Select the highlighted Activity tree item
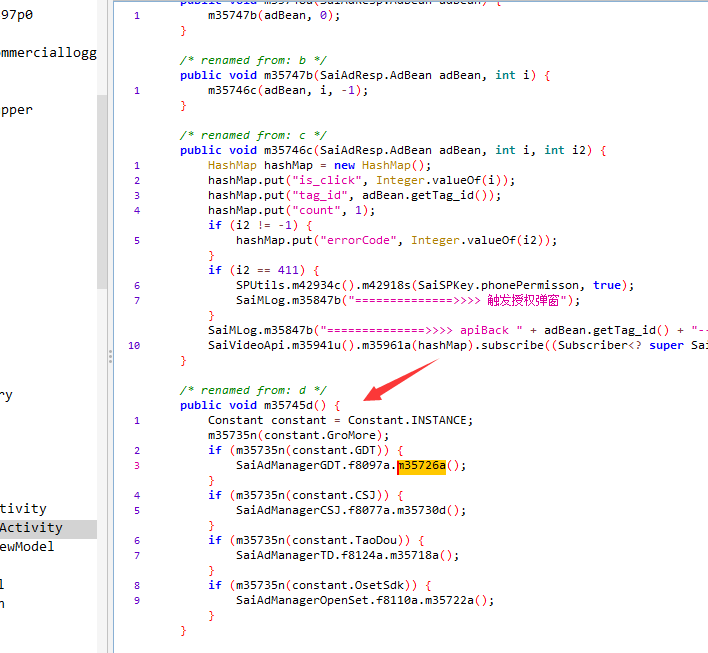Image resolution: width=708 pixels, height=653 pixels. [32, 528]
